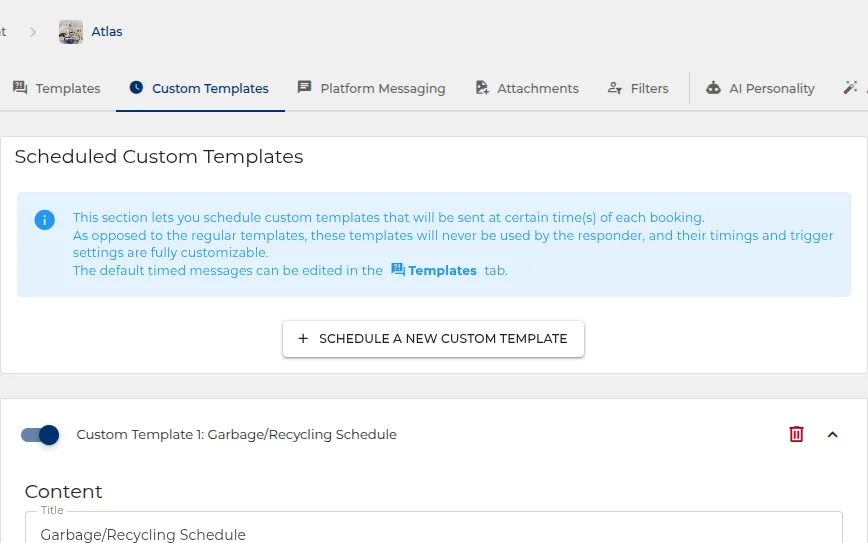Viewport: 868px width, 543px height.
Task: Click the Title input field
Action: pos(434,529)
